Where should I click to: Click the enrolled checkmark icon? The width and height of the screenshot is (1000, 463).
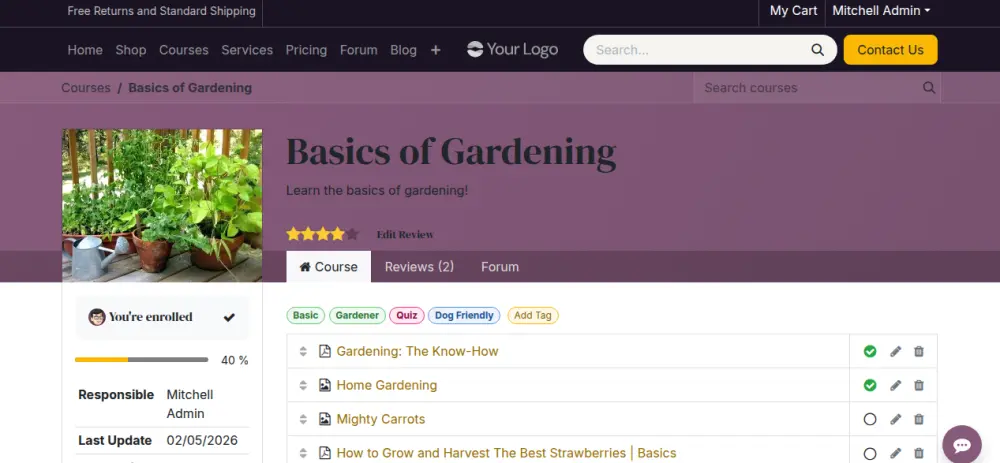point(229,317)
